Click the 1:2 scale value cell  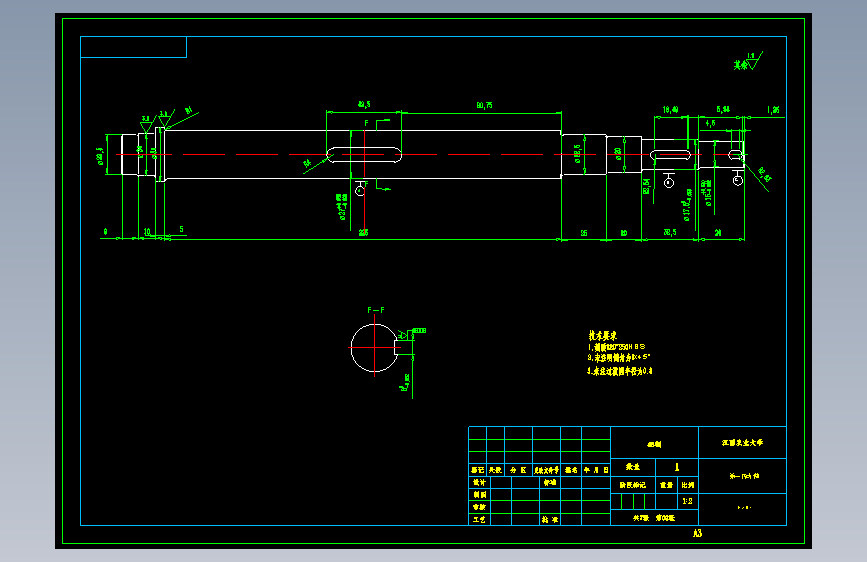tap(687, 501)
